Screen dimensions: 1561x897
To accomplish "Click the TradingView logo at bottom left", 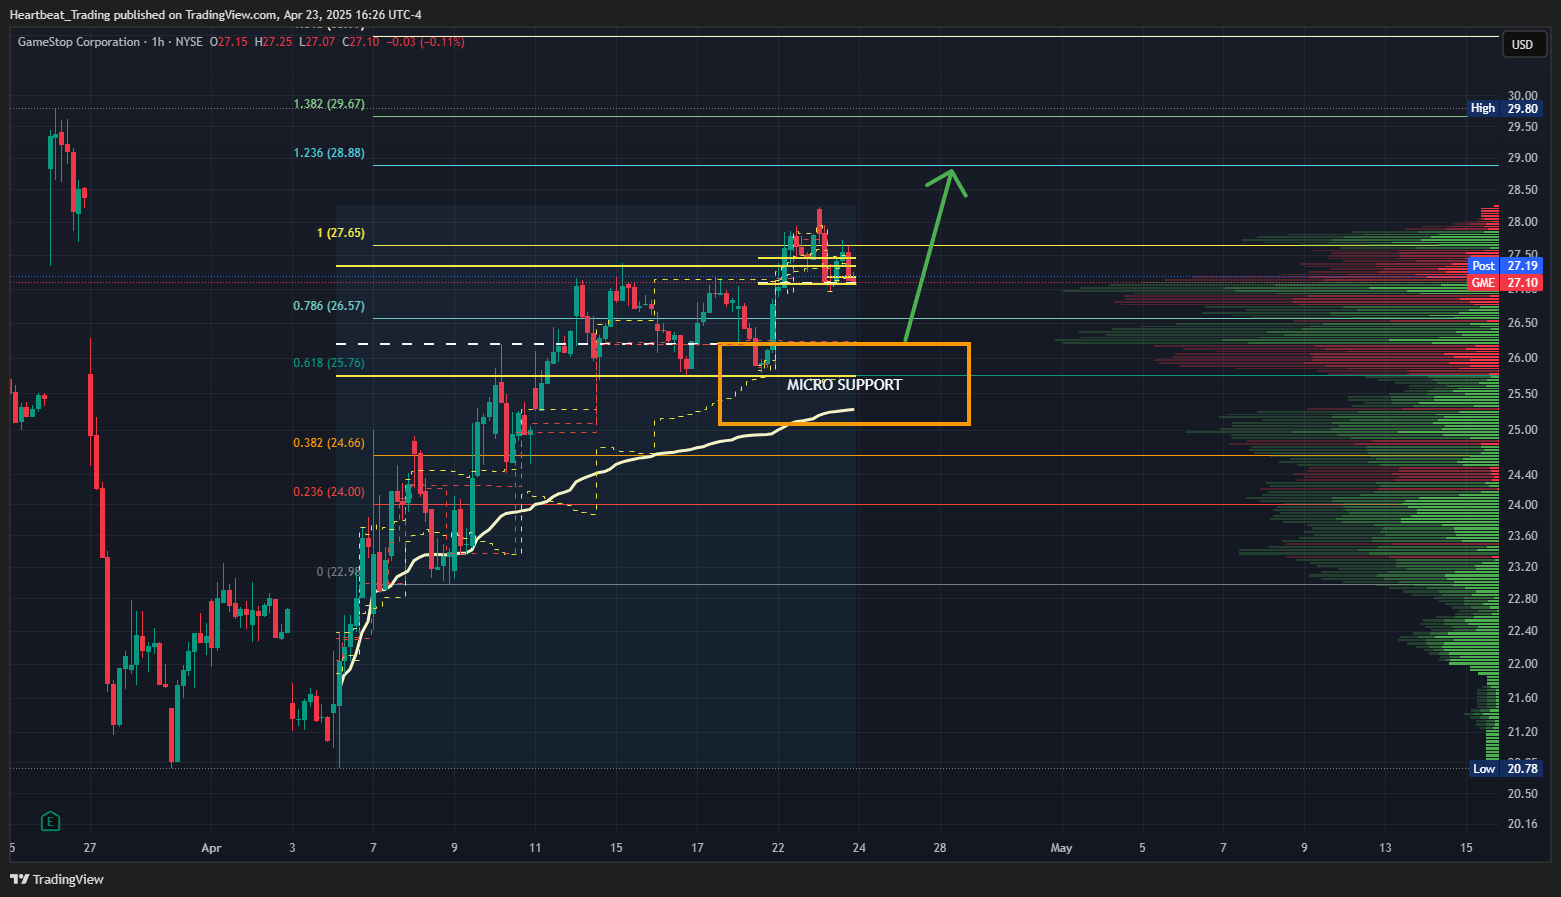I will (x=57, y=879).
